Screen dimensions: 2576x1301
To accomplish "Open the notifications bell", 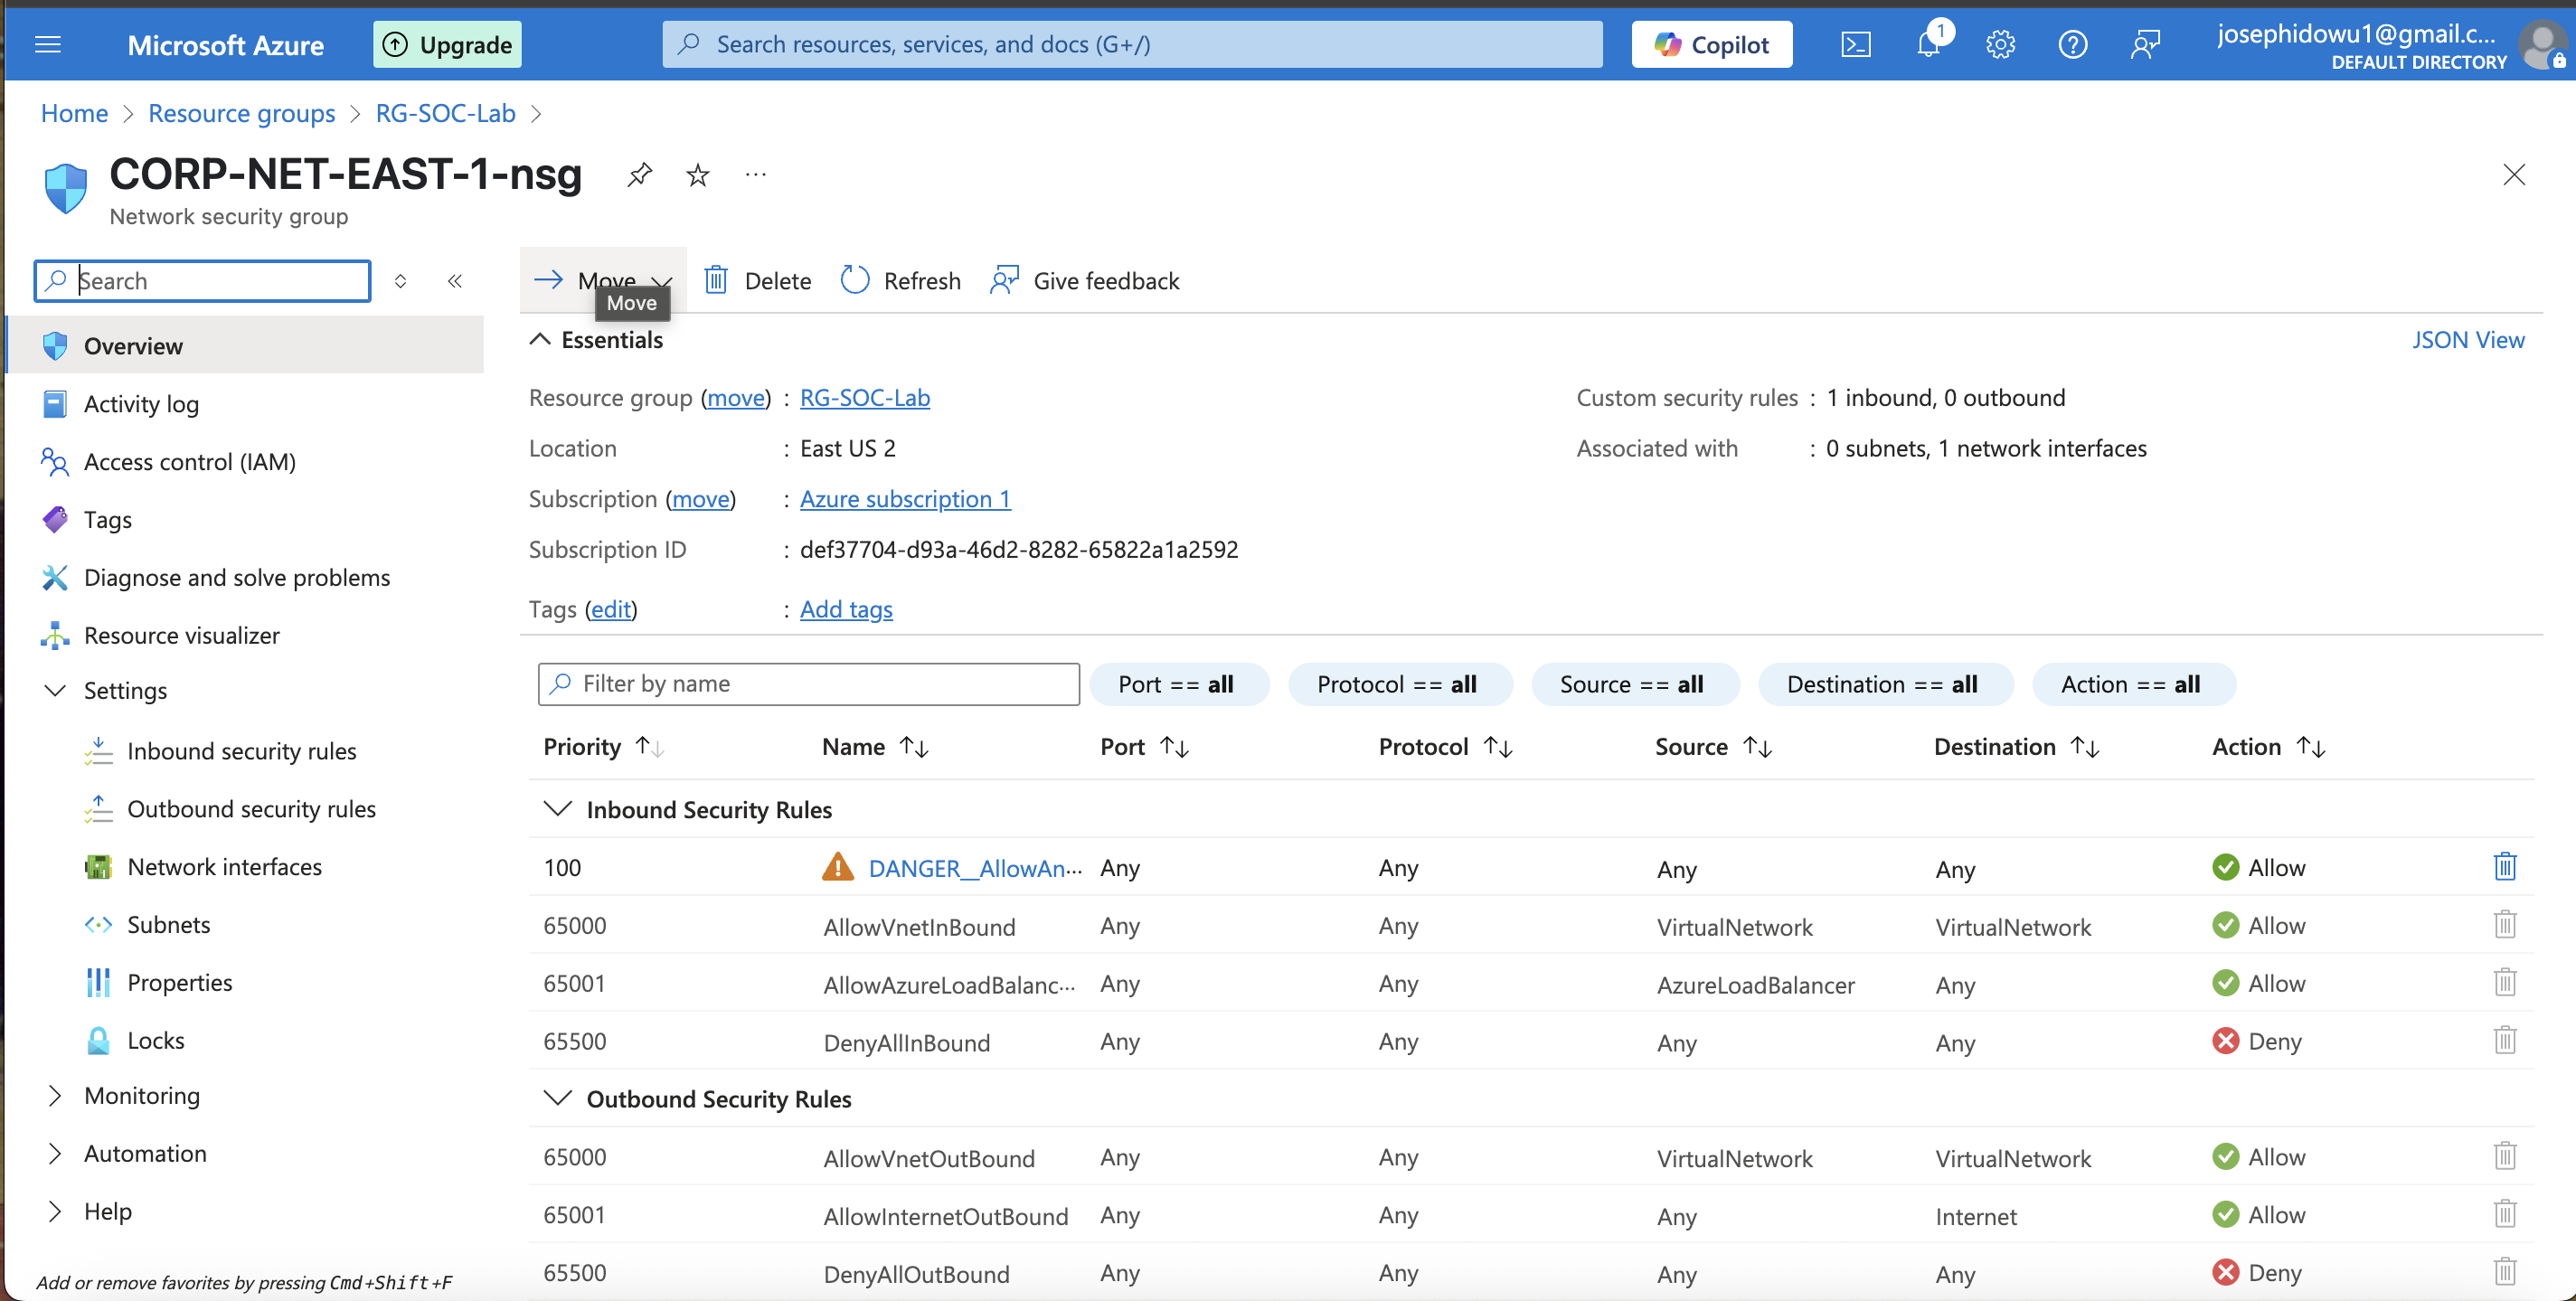I will (x=1927, y=45).
